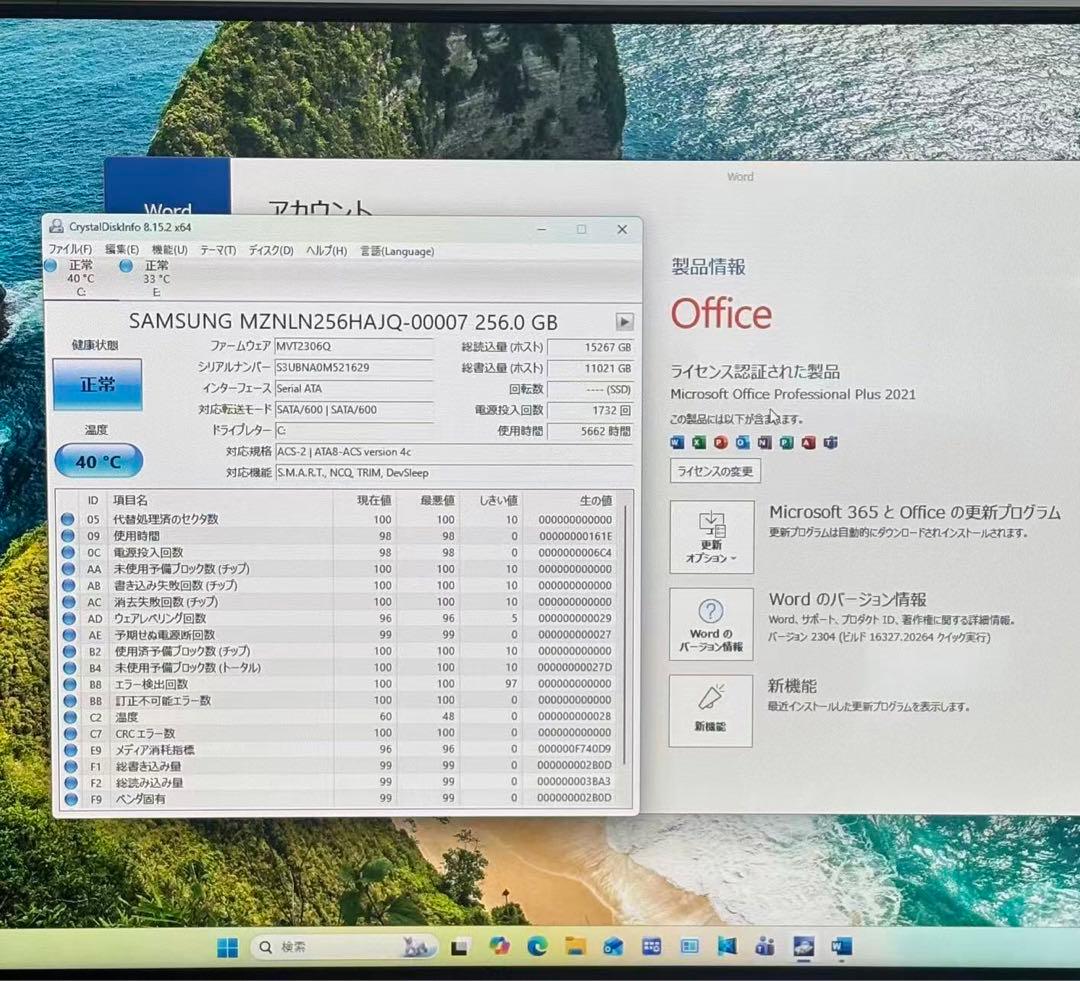Switch to CrystalDiskInfo via its taskbar icon
This screenshot has width=1080, height=981.
tap(803, 947)
